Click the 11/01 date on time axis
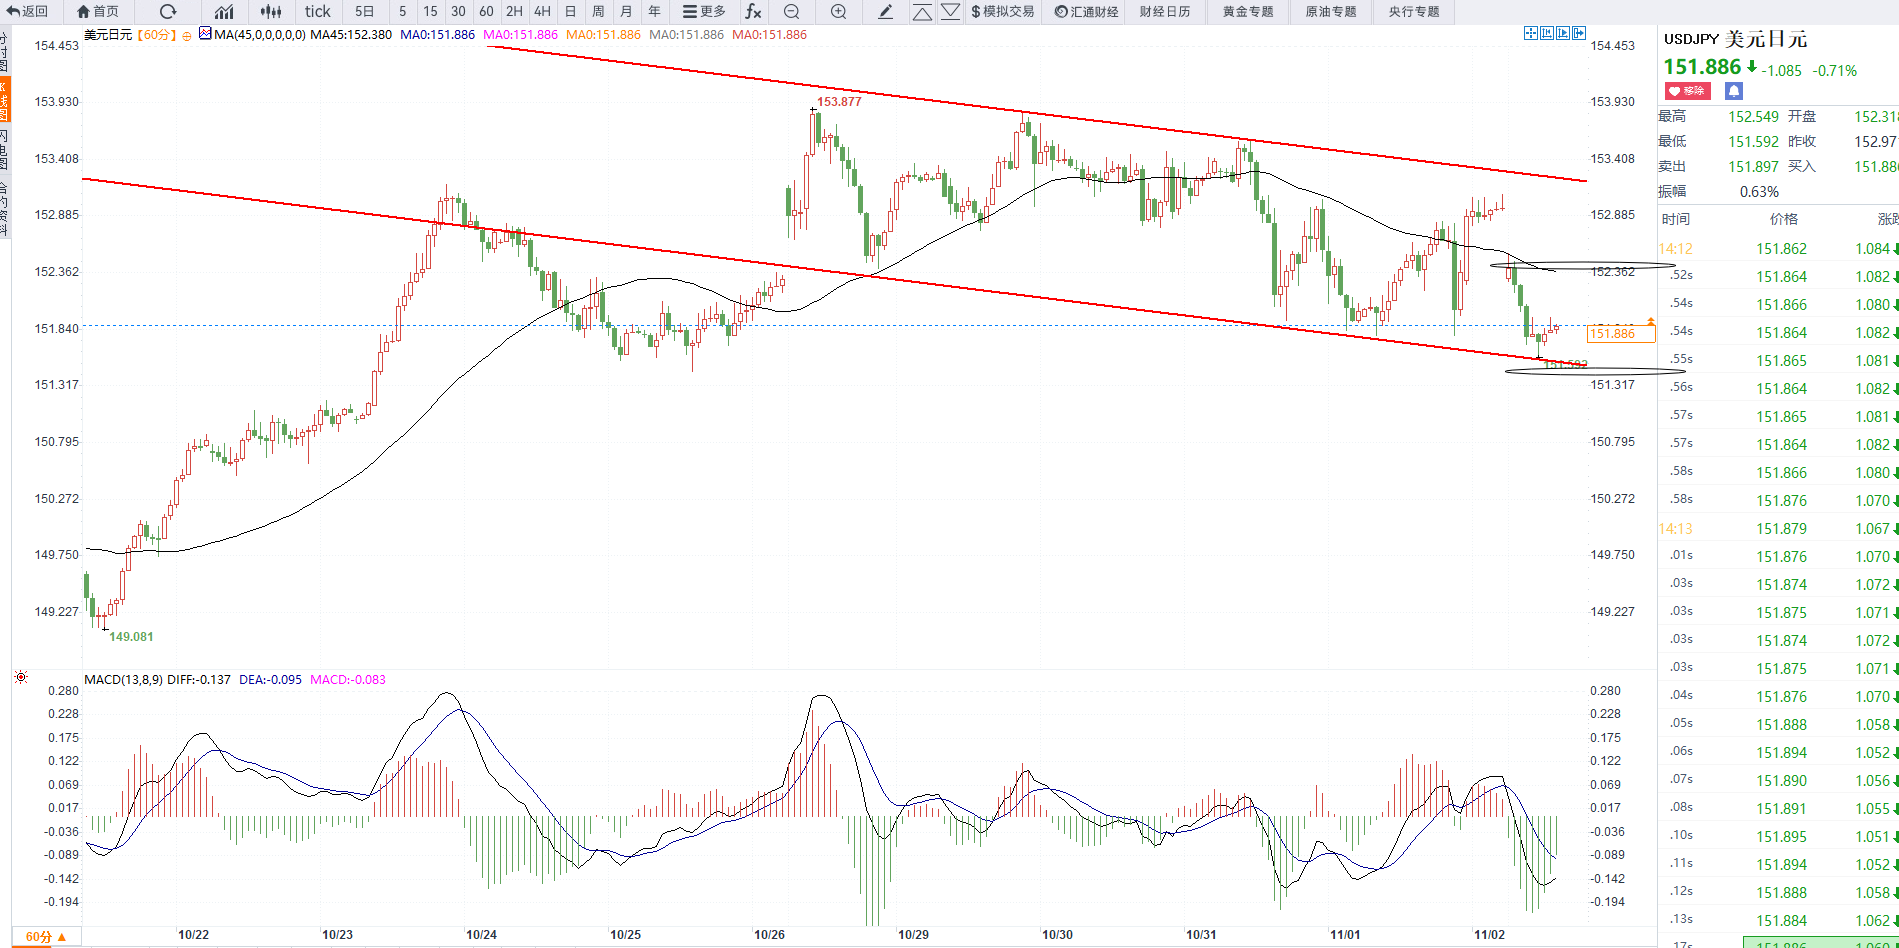 coord(1345,935)
